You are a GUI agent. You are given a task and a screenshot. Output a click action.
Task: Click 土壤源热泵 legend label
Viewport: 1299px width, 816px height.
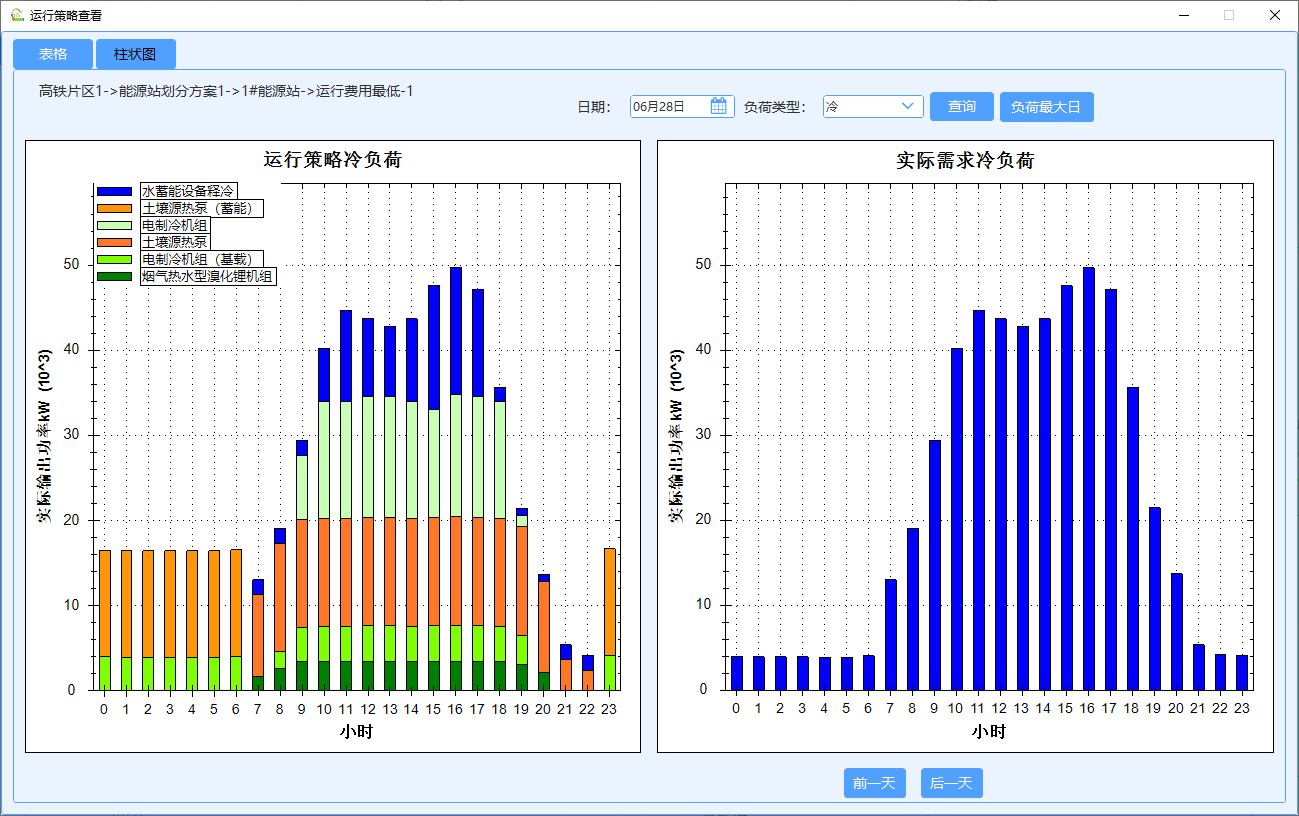(175, 242)
